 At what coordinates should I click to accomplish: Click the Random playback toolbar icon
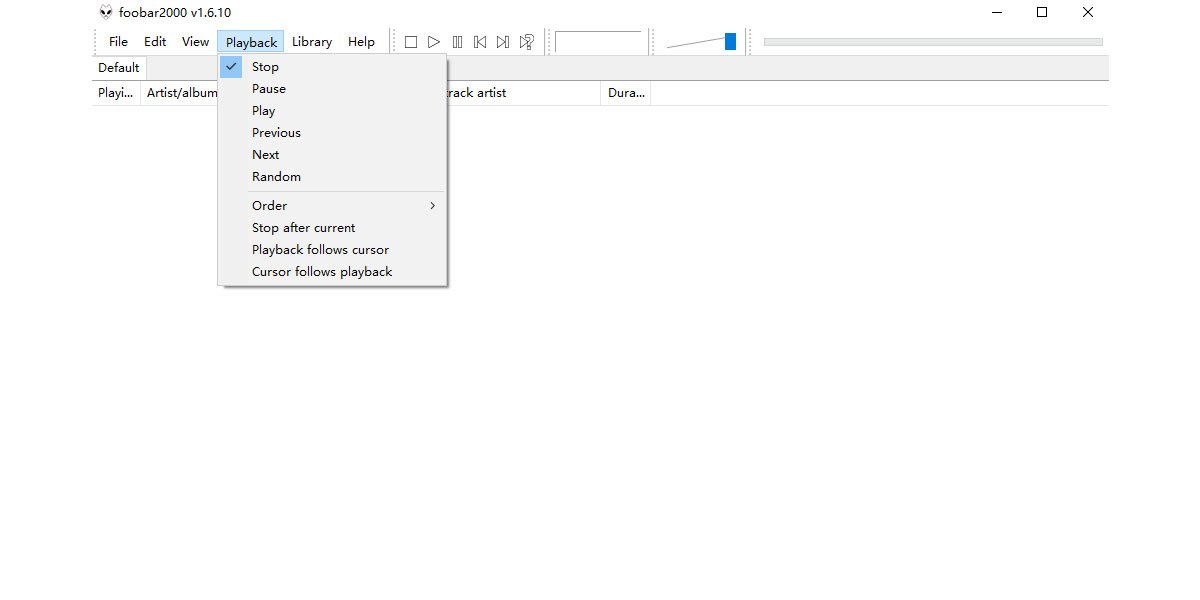526,41
